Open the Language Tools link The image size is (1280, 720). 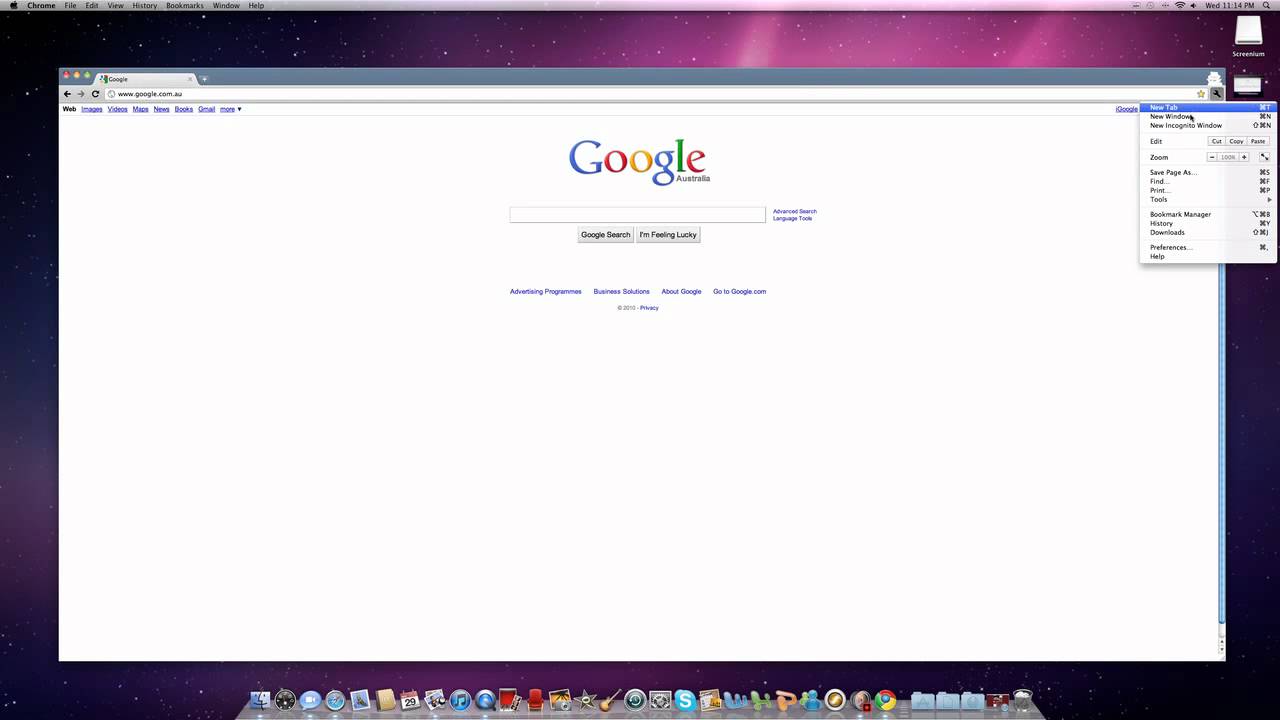point(793,218)
